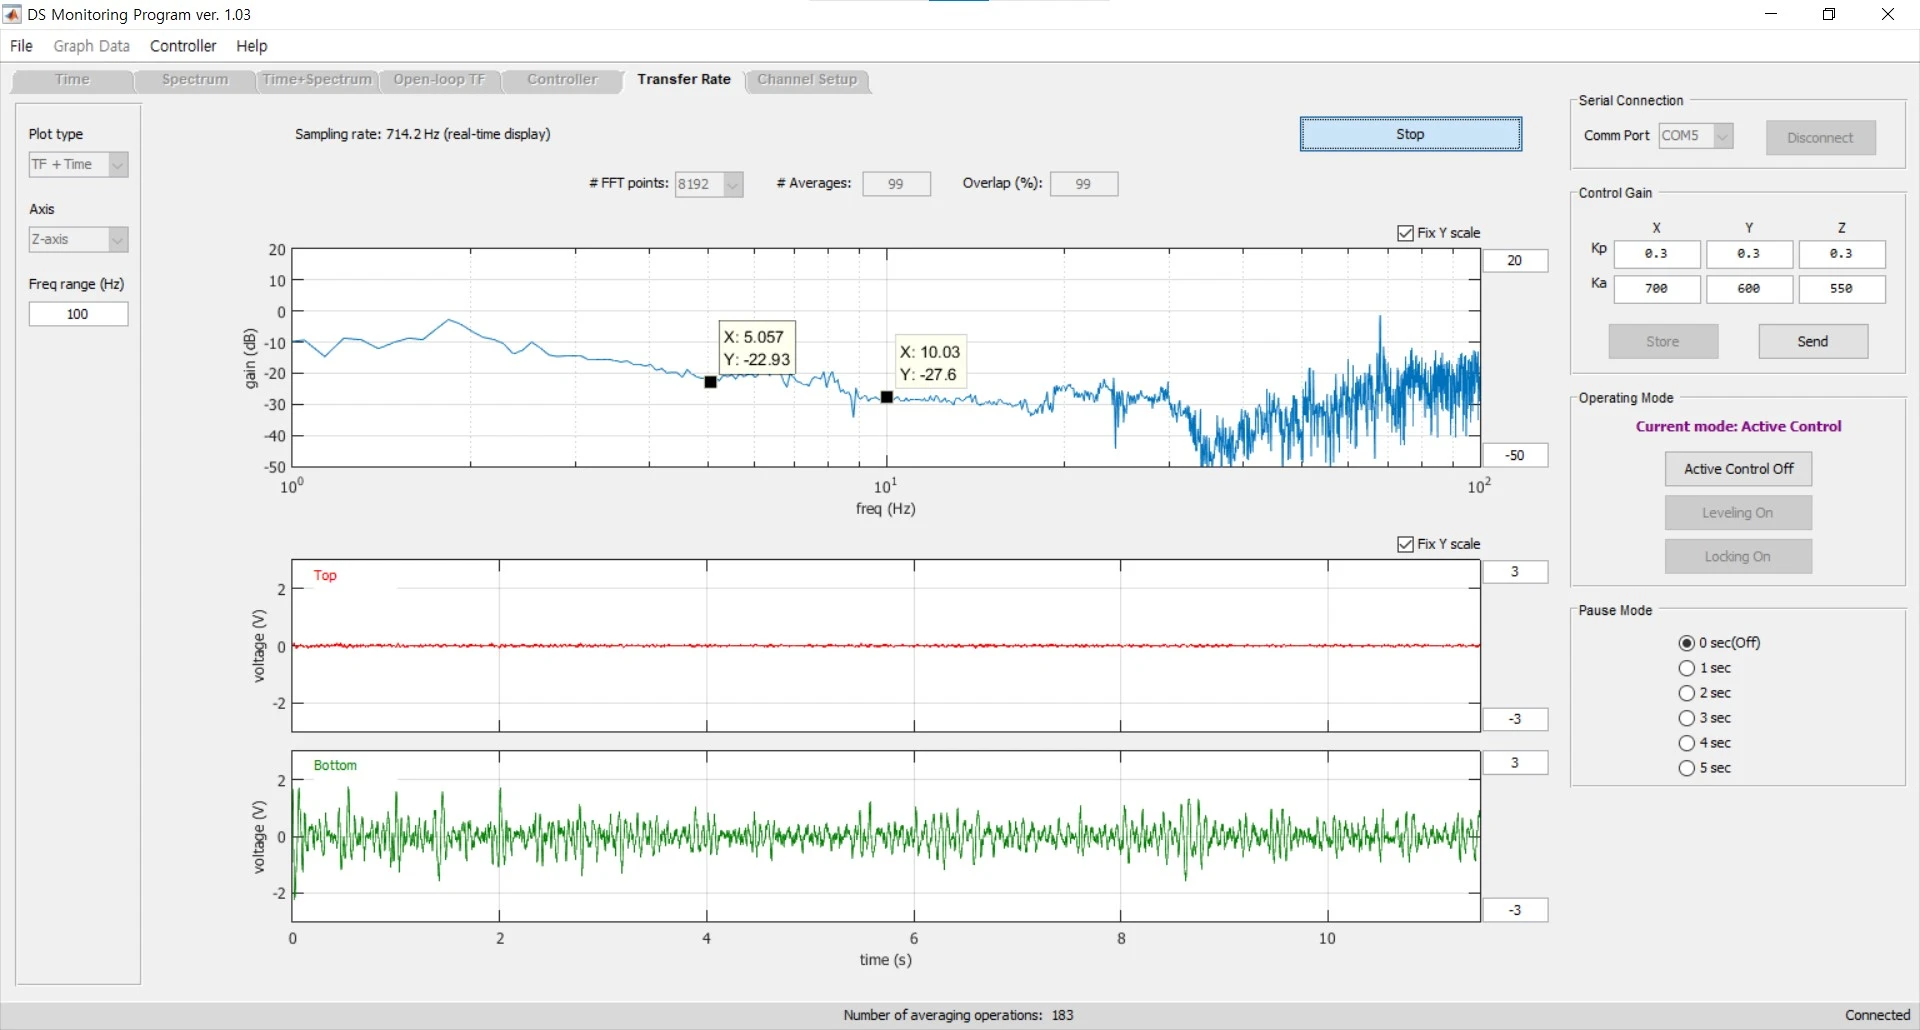This screenshot has height=1030, width=1920.
Task: Switch to the Spectrum tab
Action: 195,80
